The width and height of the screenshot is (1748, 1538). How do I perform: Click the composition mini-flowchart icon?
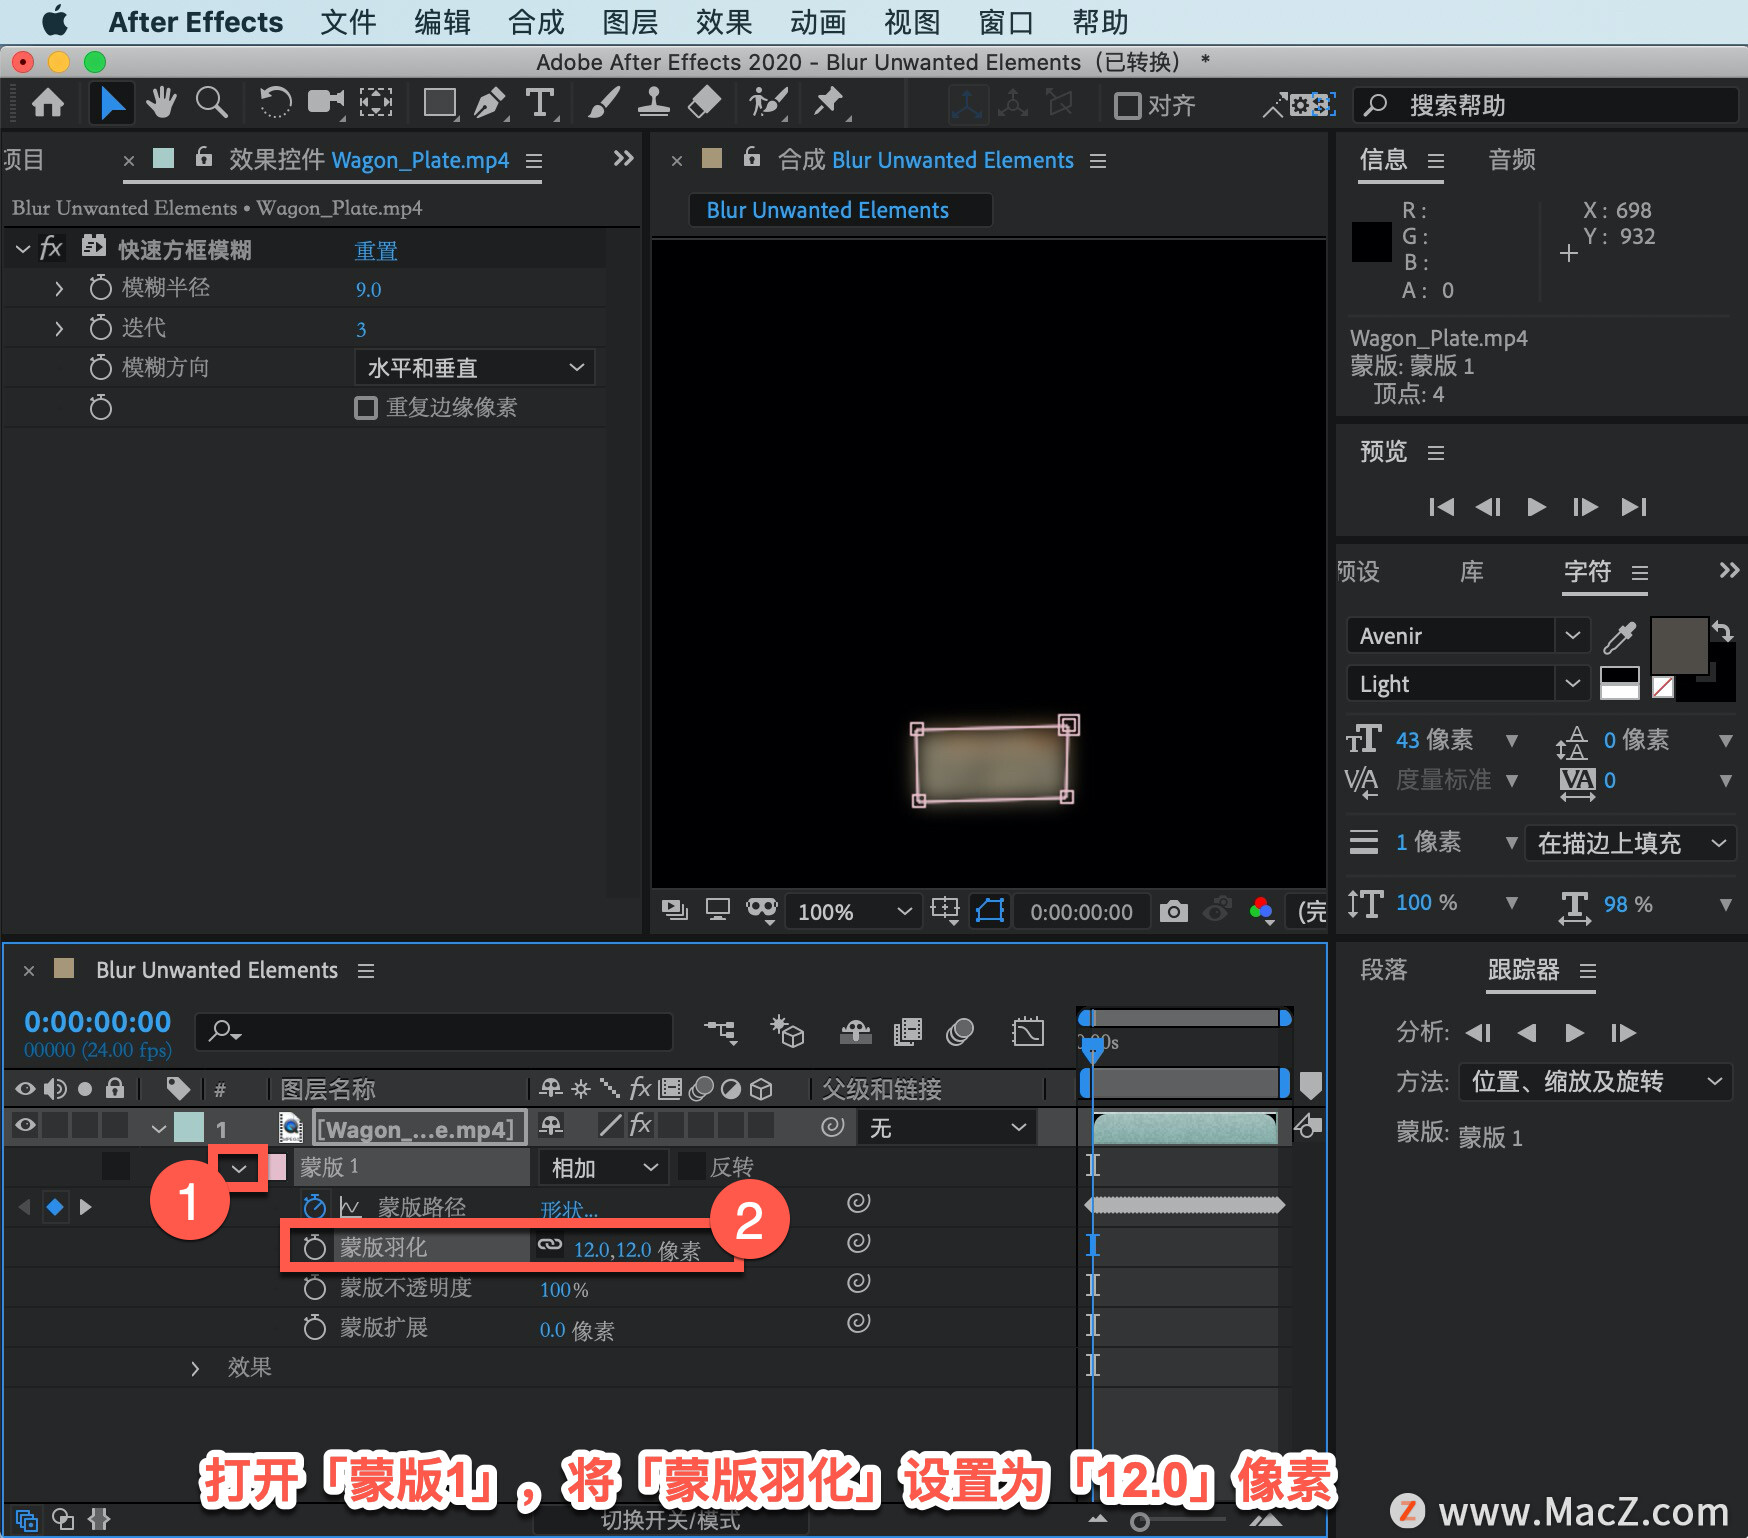pyautogui.click(x=720, y=1031)
